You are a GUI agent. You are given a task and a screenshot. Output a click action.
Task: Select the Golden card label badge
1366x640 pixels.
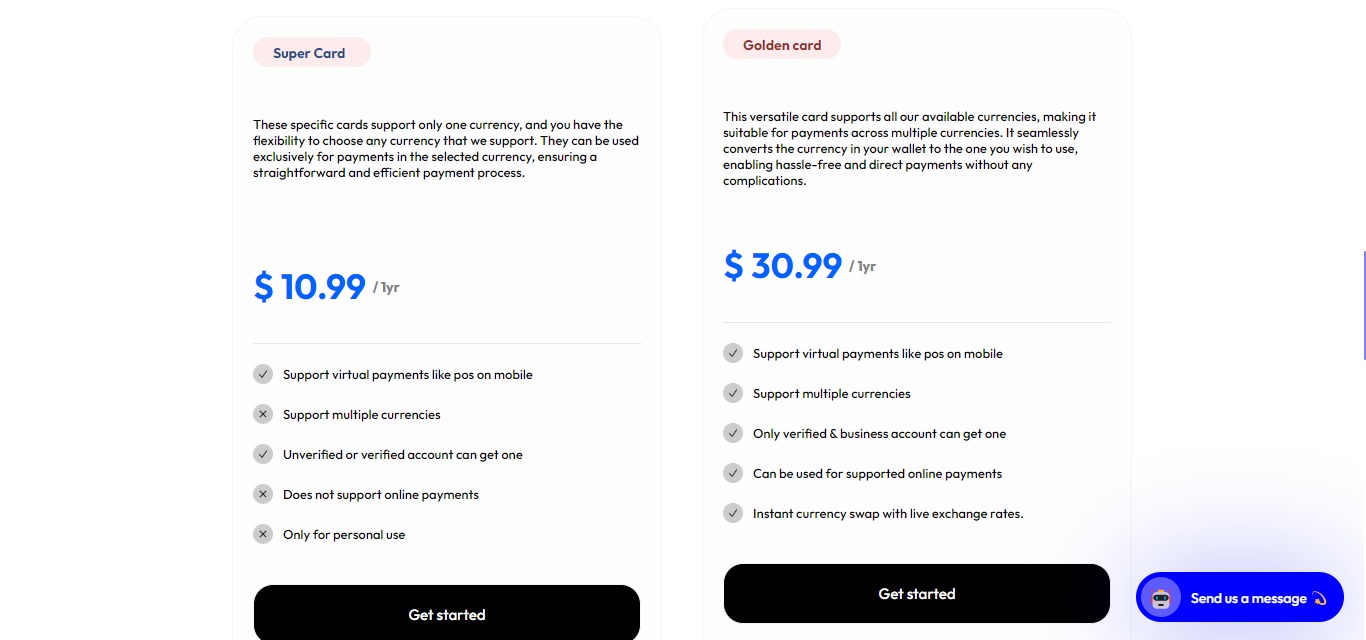point(782,45)
